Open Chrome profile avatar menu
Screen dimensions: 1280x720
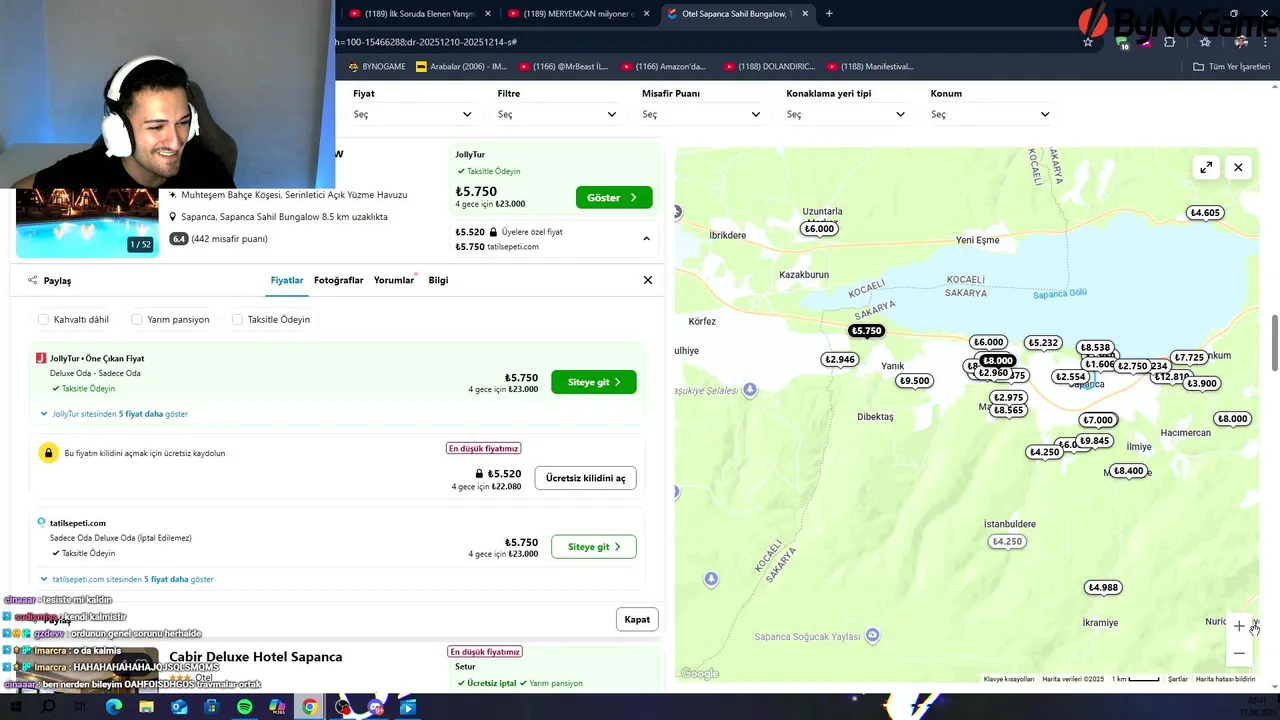point(1241,42)
